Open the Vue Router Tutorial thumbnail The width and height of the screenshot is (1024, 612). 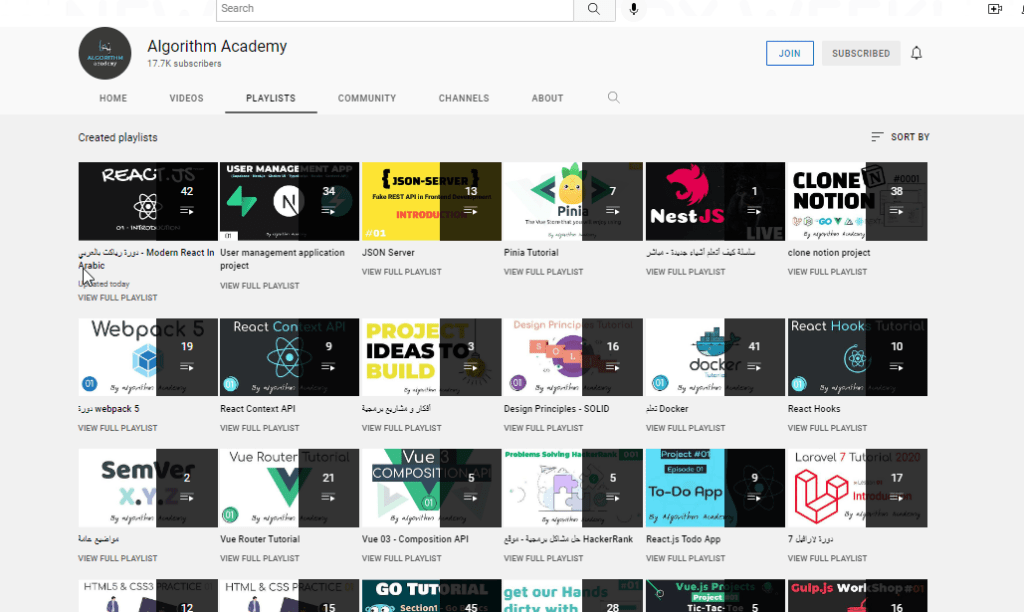[x=289, y=487]
